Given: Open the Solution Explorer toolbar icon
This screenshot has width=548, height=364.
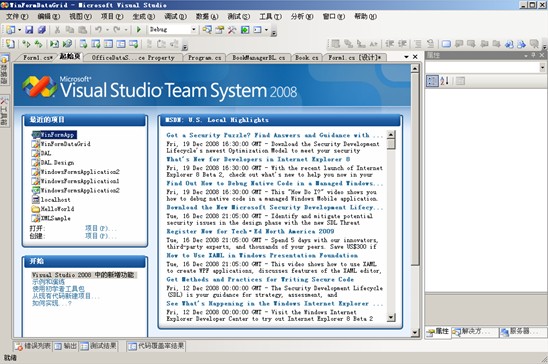Looking at the screenshot, I should (x=207, y=30).
